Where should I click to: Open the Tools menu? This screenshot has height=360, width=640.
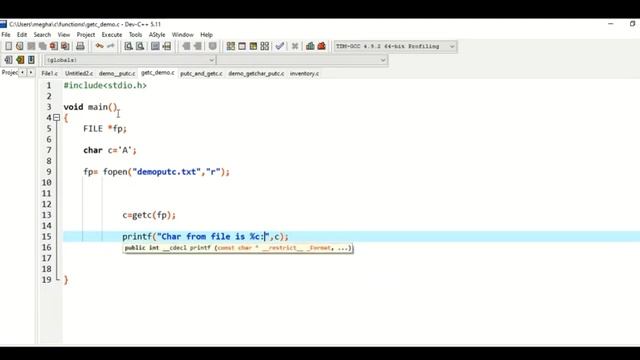(136, 35)
